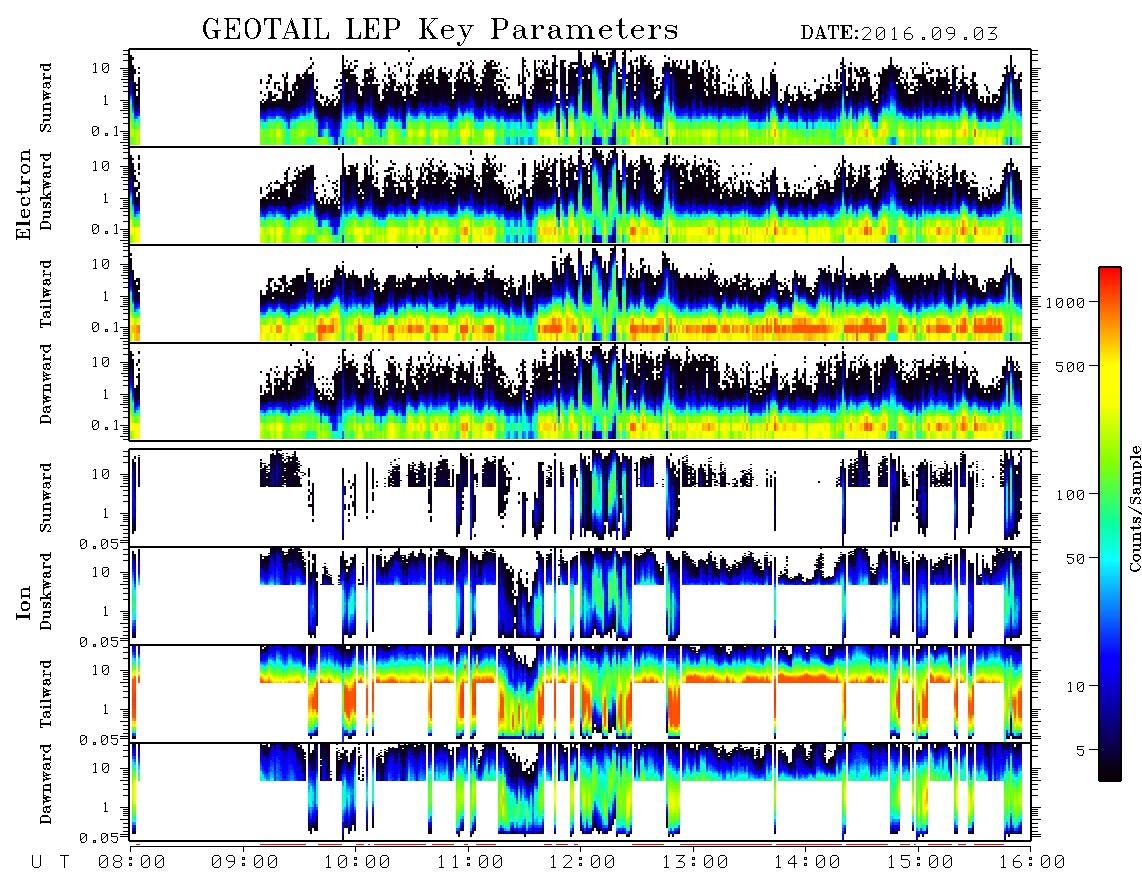Select the Electron 'Sunward' panel label
Screen dimensions: 1142x880
(x=46, y=98)
